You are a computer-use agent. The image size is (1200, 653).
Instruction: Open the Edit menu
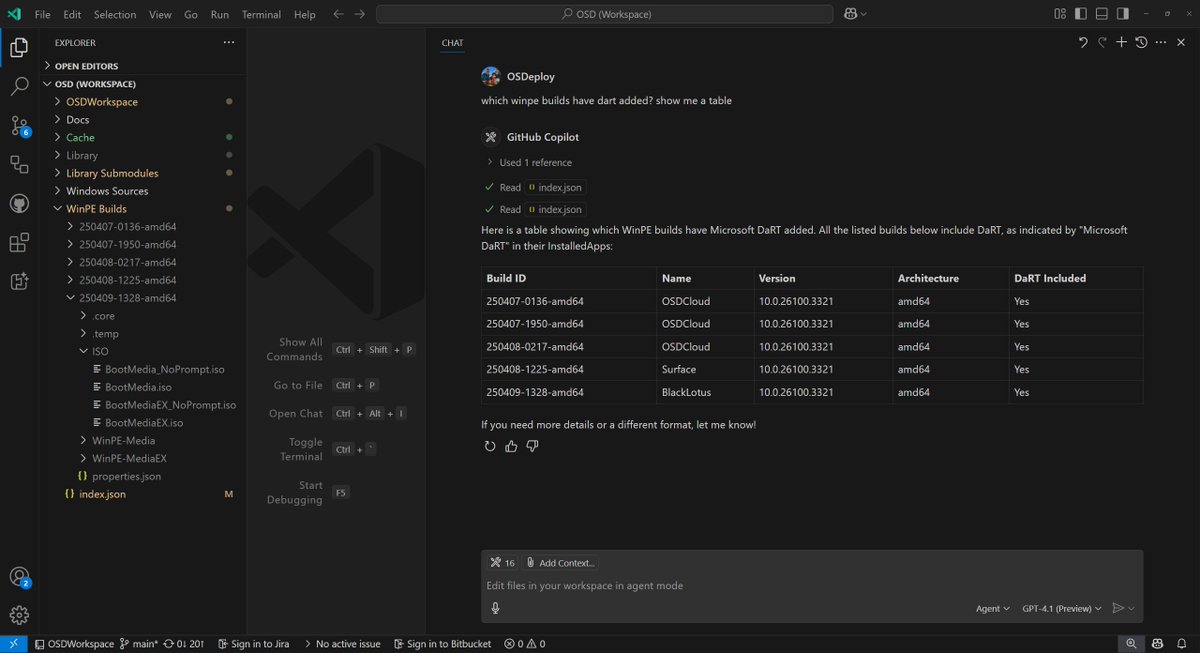pos(72,15)
